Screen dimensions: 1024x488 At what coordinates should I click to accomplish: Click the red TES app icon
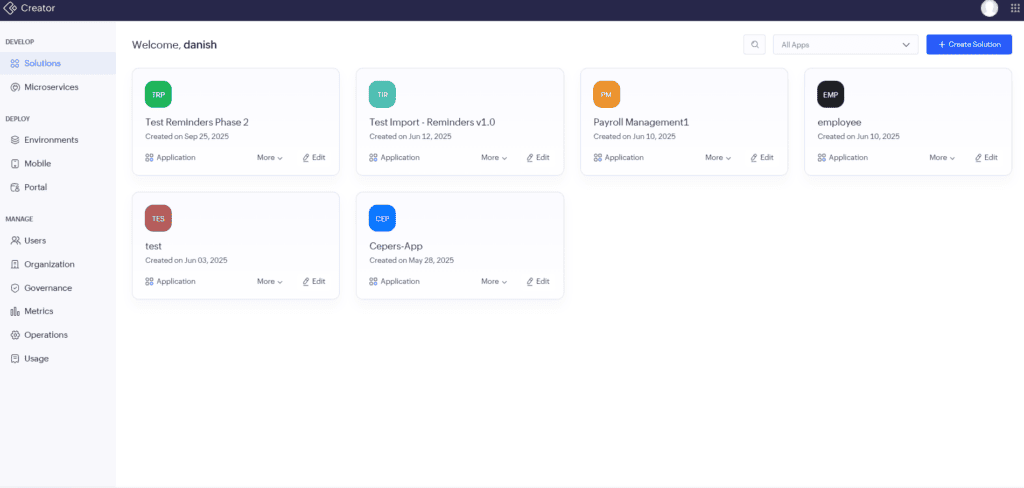(158, 218)
